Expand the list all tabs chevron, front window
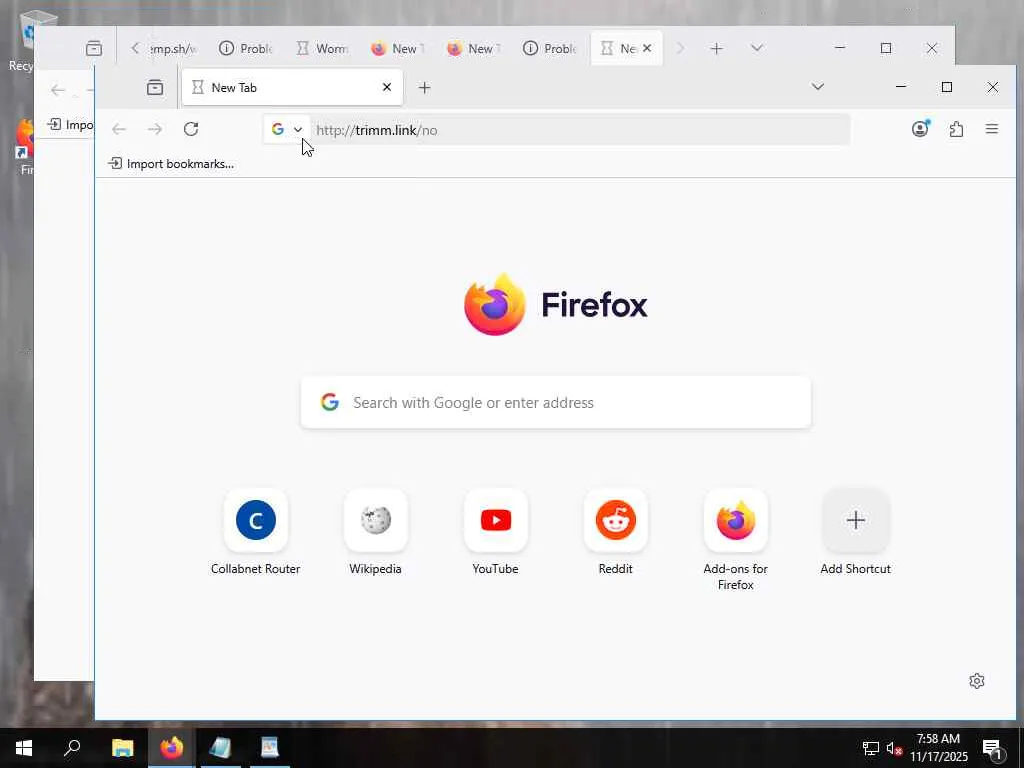The image size is (1024, 768). point(817,87)
